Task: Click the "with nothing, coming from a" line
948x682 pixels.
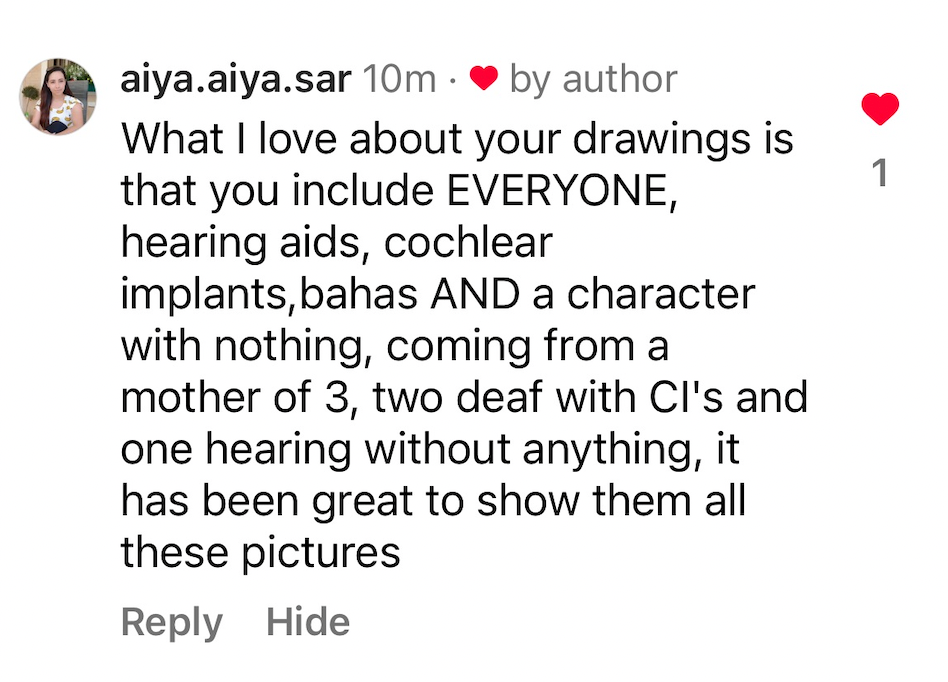Action: 395,346
